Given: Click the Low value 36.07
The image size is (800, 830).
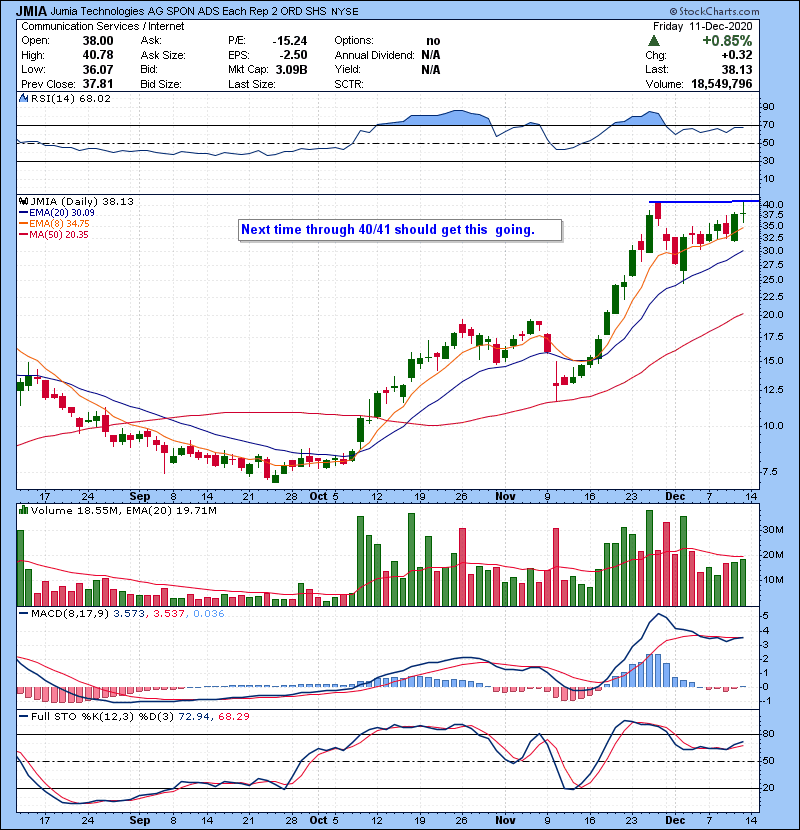Looking at the screenshot, I should tap(98, 69).
